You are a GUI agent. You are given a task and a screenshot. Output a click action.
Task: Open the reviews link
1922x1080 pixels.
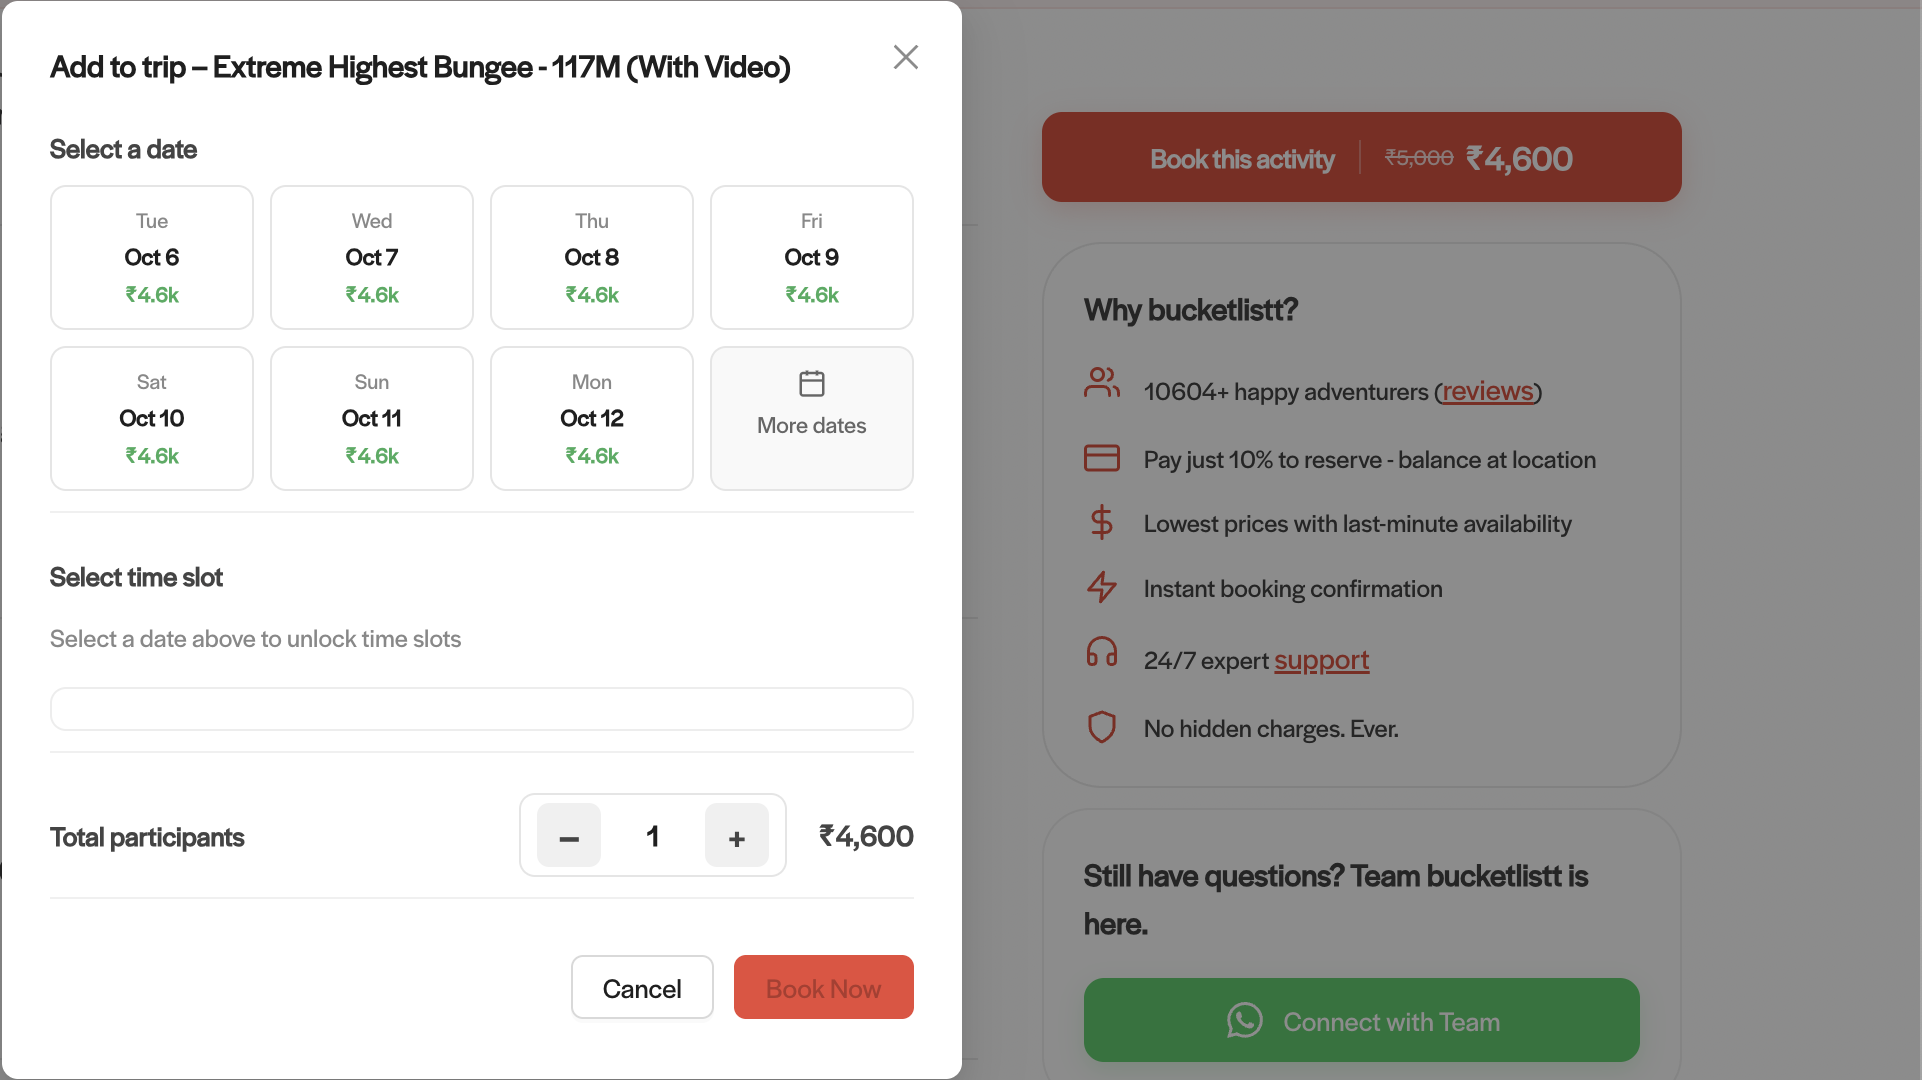tap(1488, 391)
